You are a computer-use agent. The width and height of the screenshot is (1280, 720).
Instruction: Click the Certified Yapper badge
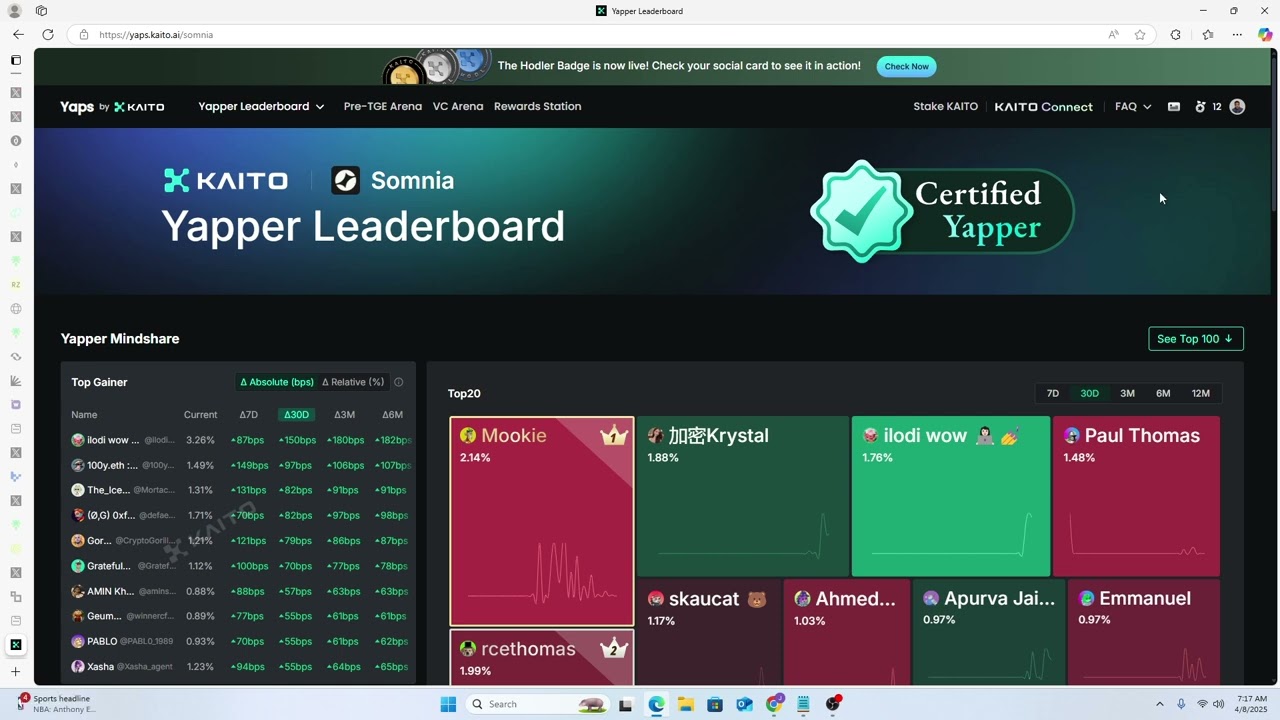click(x=941, y=211)
